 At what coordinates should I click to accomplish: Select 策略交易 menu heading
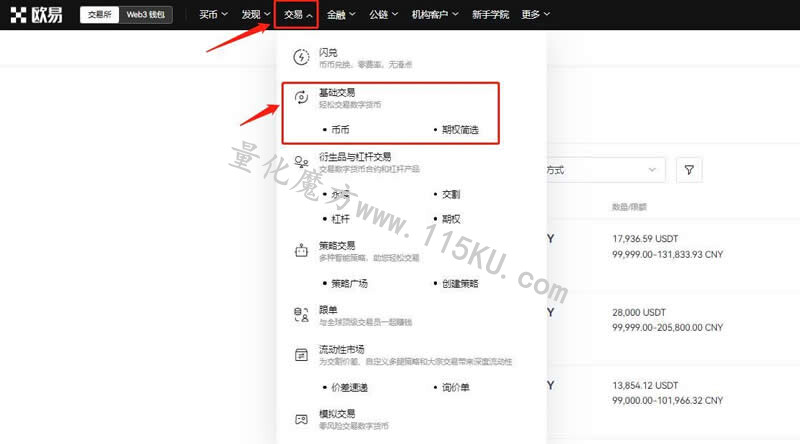(x=337, y=245)
